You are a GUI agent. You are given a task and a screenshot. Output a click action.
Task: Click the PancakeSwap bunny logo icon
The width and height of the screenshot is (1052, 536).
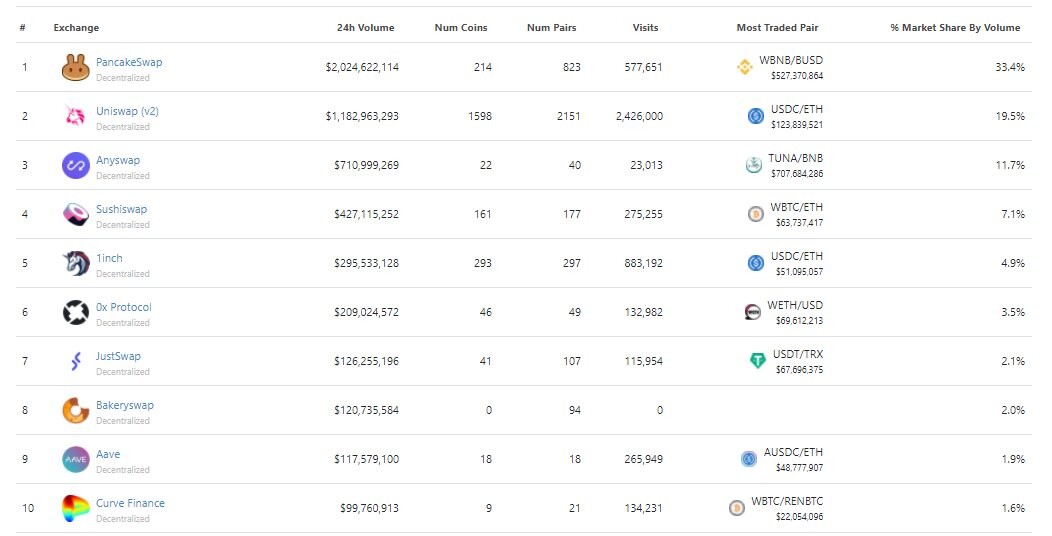coord(76,67)
